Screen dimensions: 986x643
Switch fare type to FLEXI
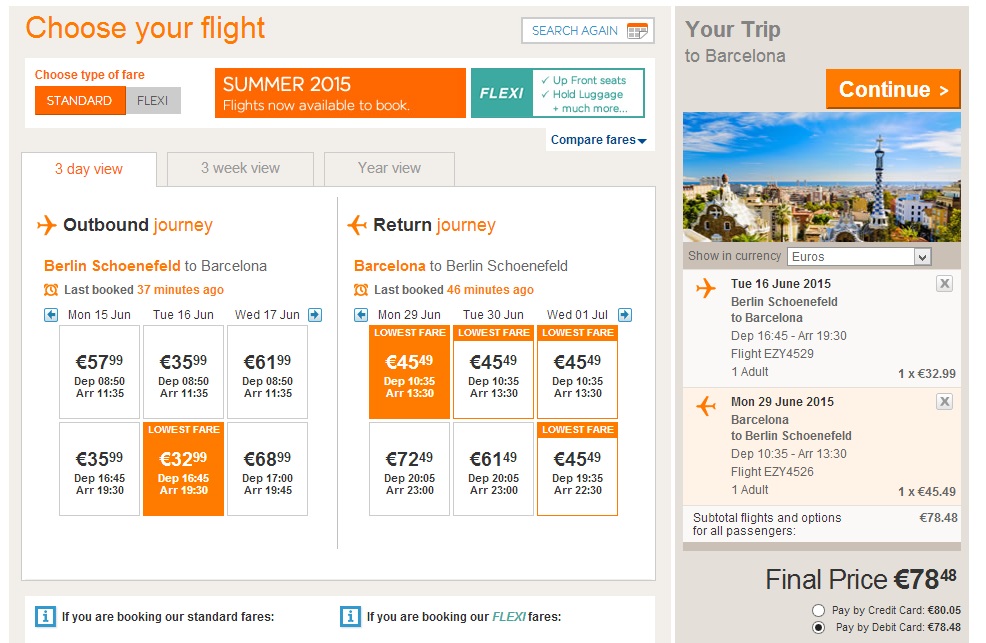153,101
